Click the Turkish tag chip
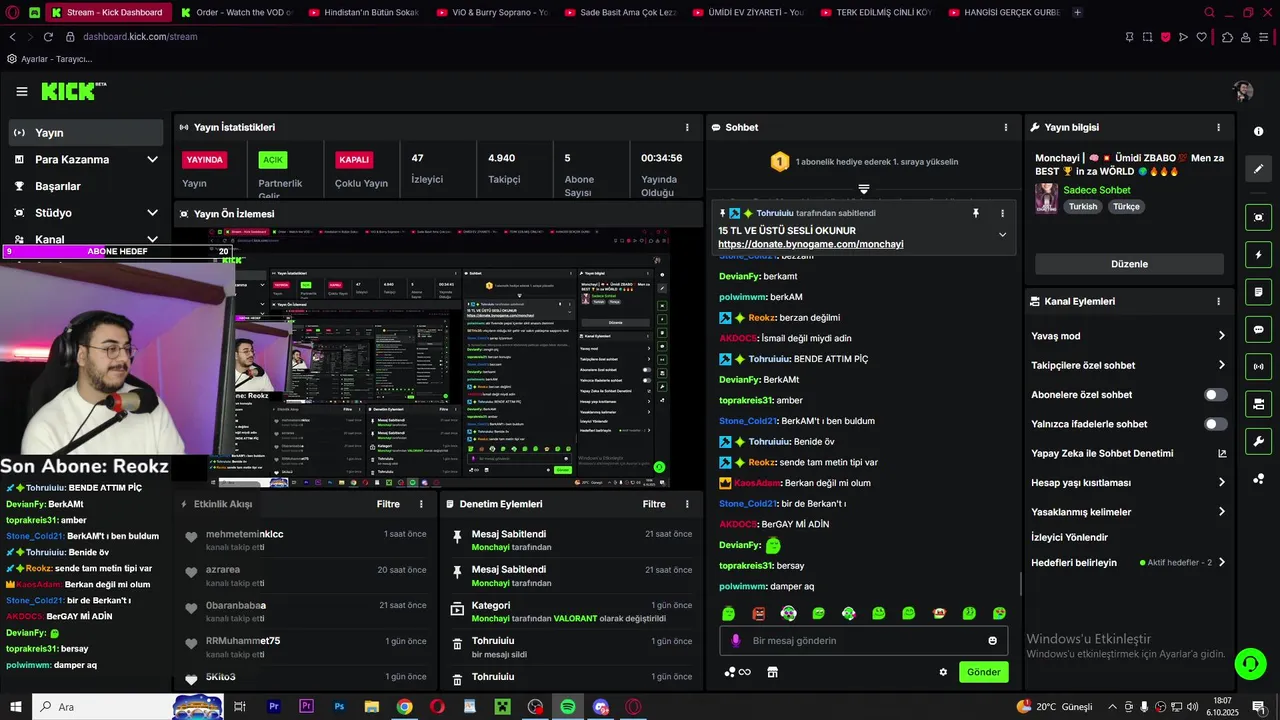The image size is (1280, 720). click(x=1083, y=207)
